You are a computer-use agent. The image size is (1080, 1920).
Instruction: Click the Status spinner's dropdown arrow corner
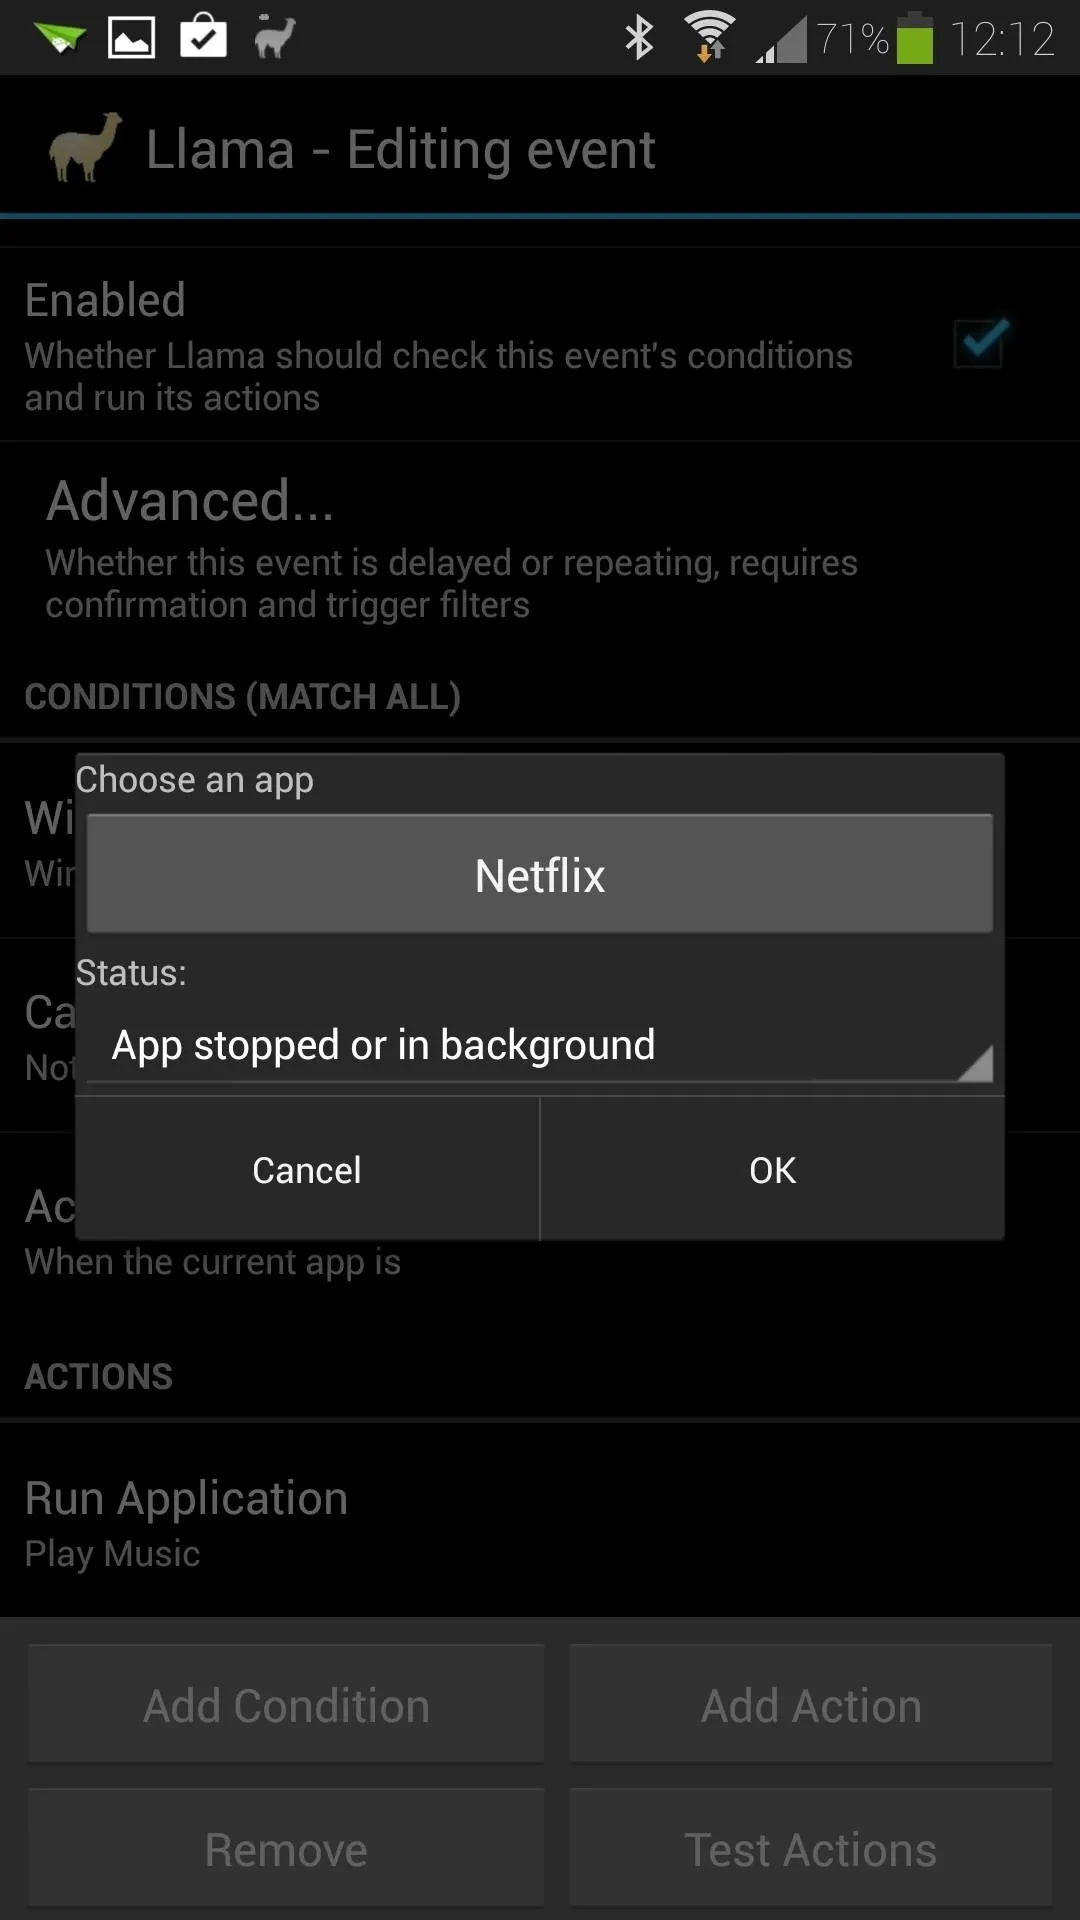pos(976,1063)
